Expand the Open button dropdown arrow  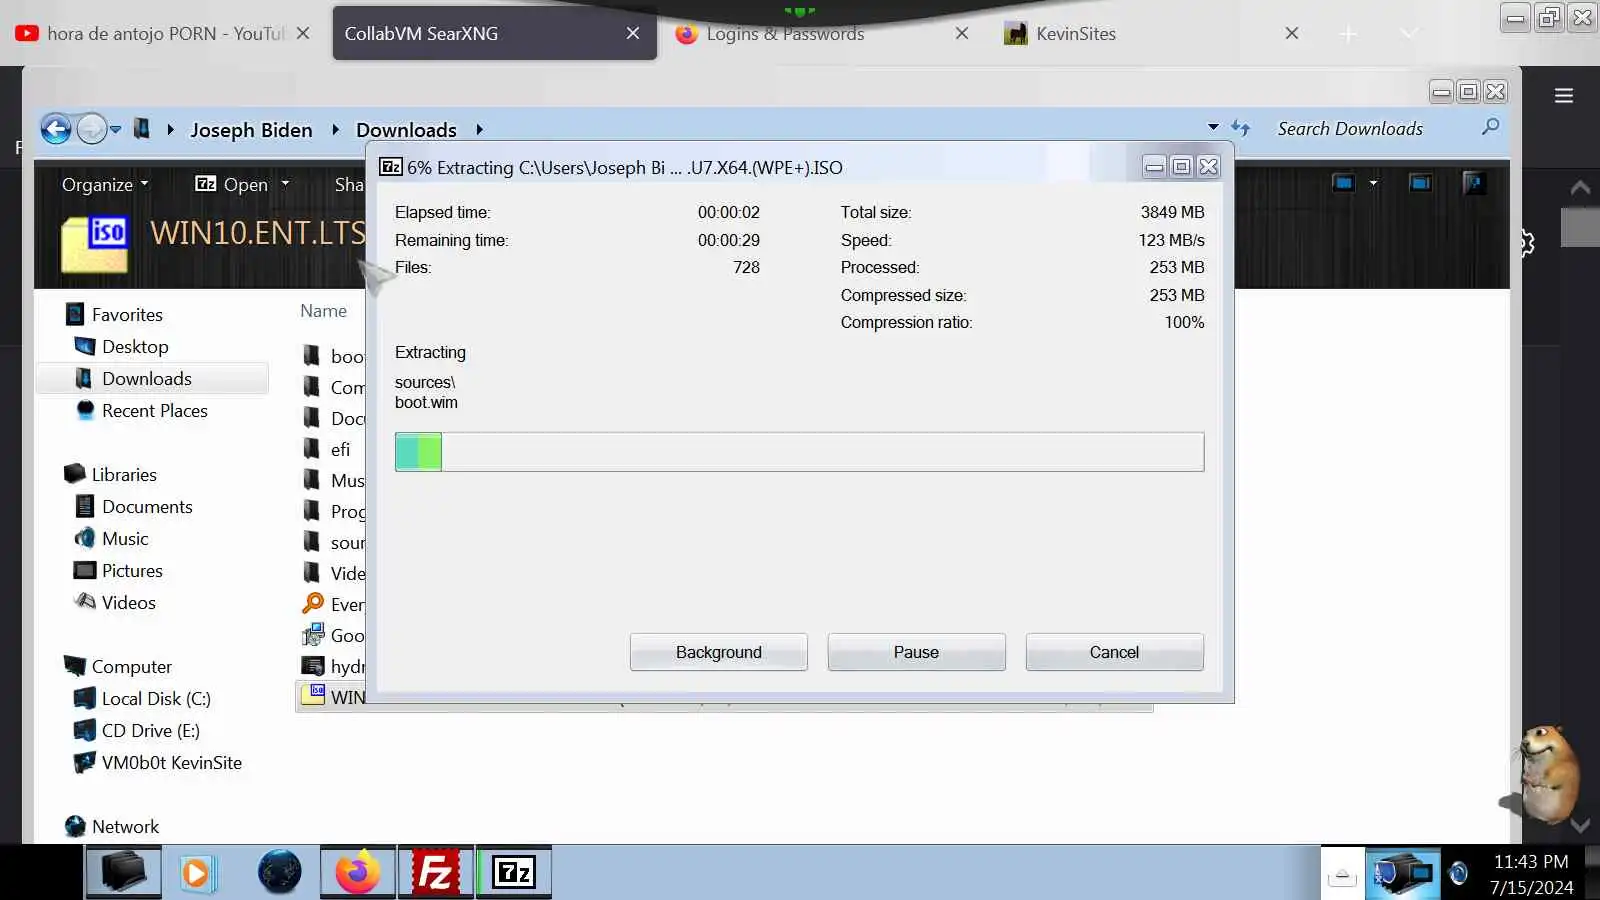285,184
